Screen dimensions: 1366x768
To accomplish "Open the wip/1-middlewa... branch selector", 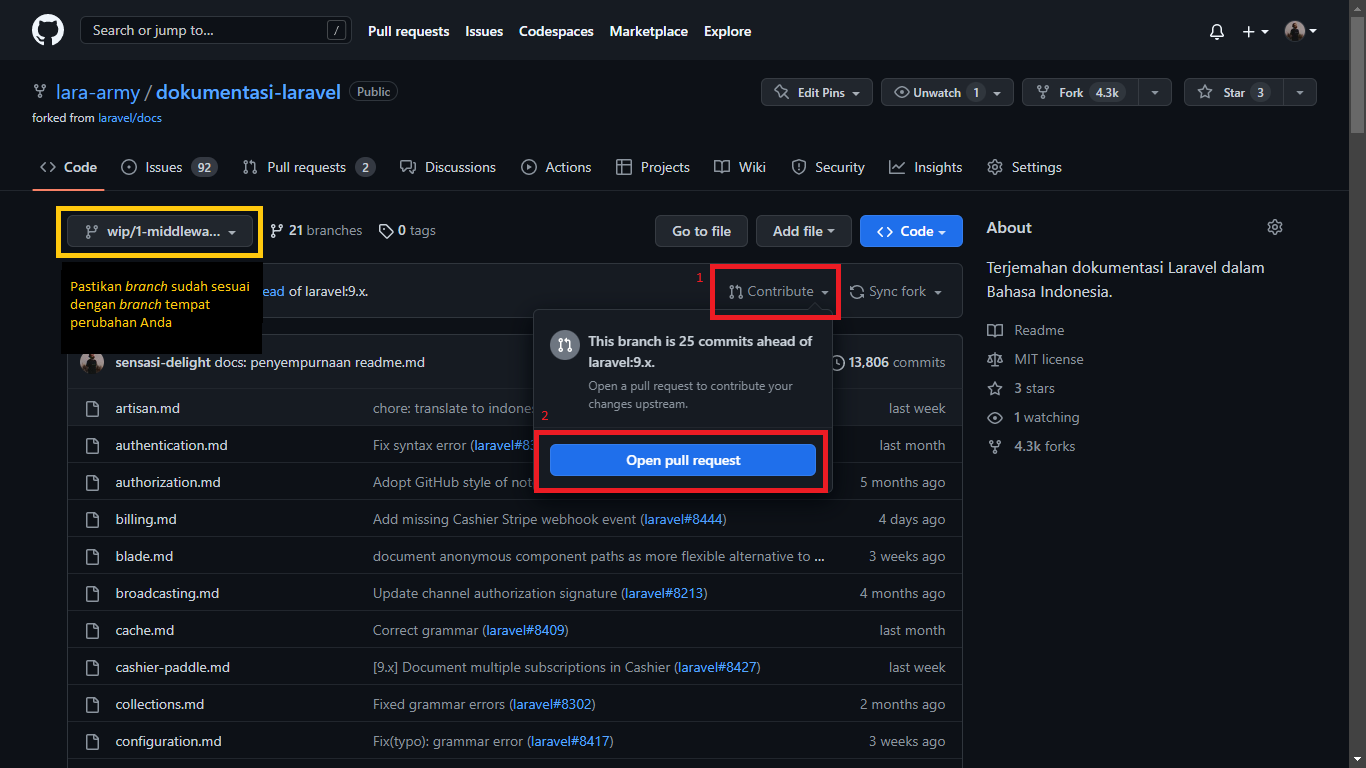I will (x=160, y=231).
